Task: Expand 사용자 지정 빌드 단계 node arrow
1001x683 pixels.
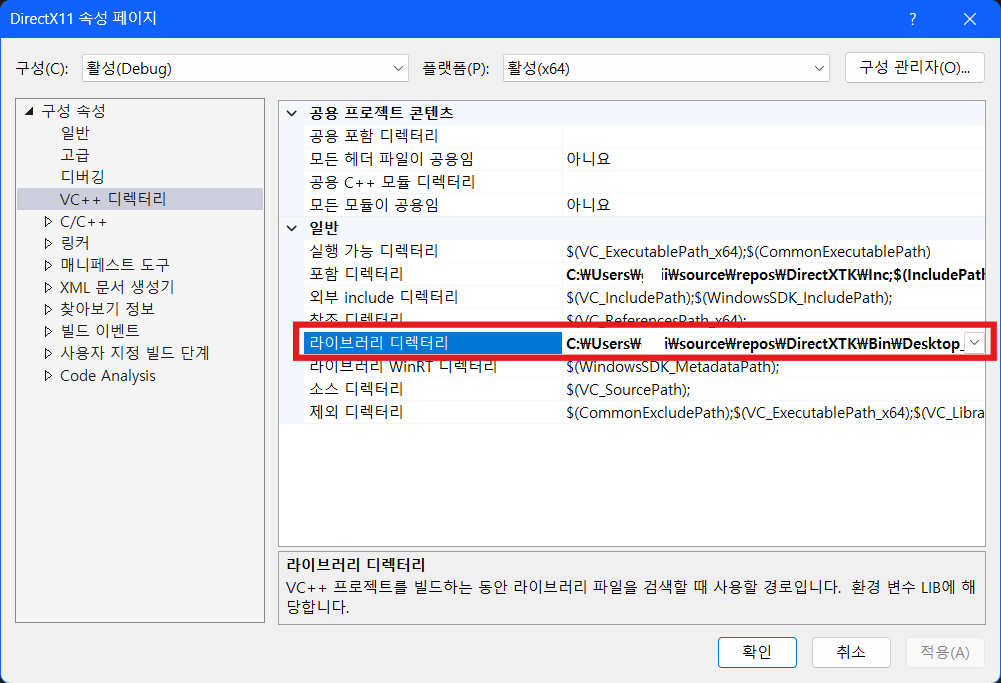Action: (49, 353)
